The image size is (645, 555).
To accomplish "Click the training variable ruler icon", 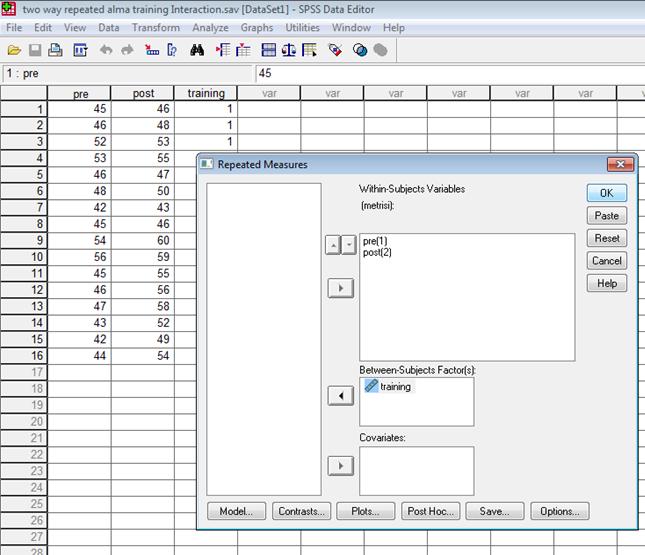I will pyautogui.click(x=371, y=386).
